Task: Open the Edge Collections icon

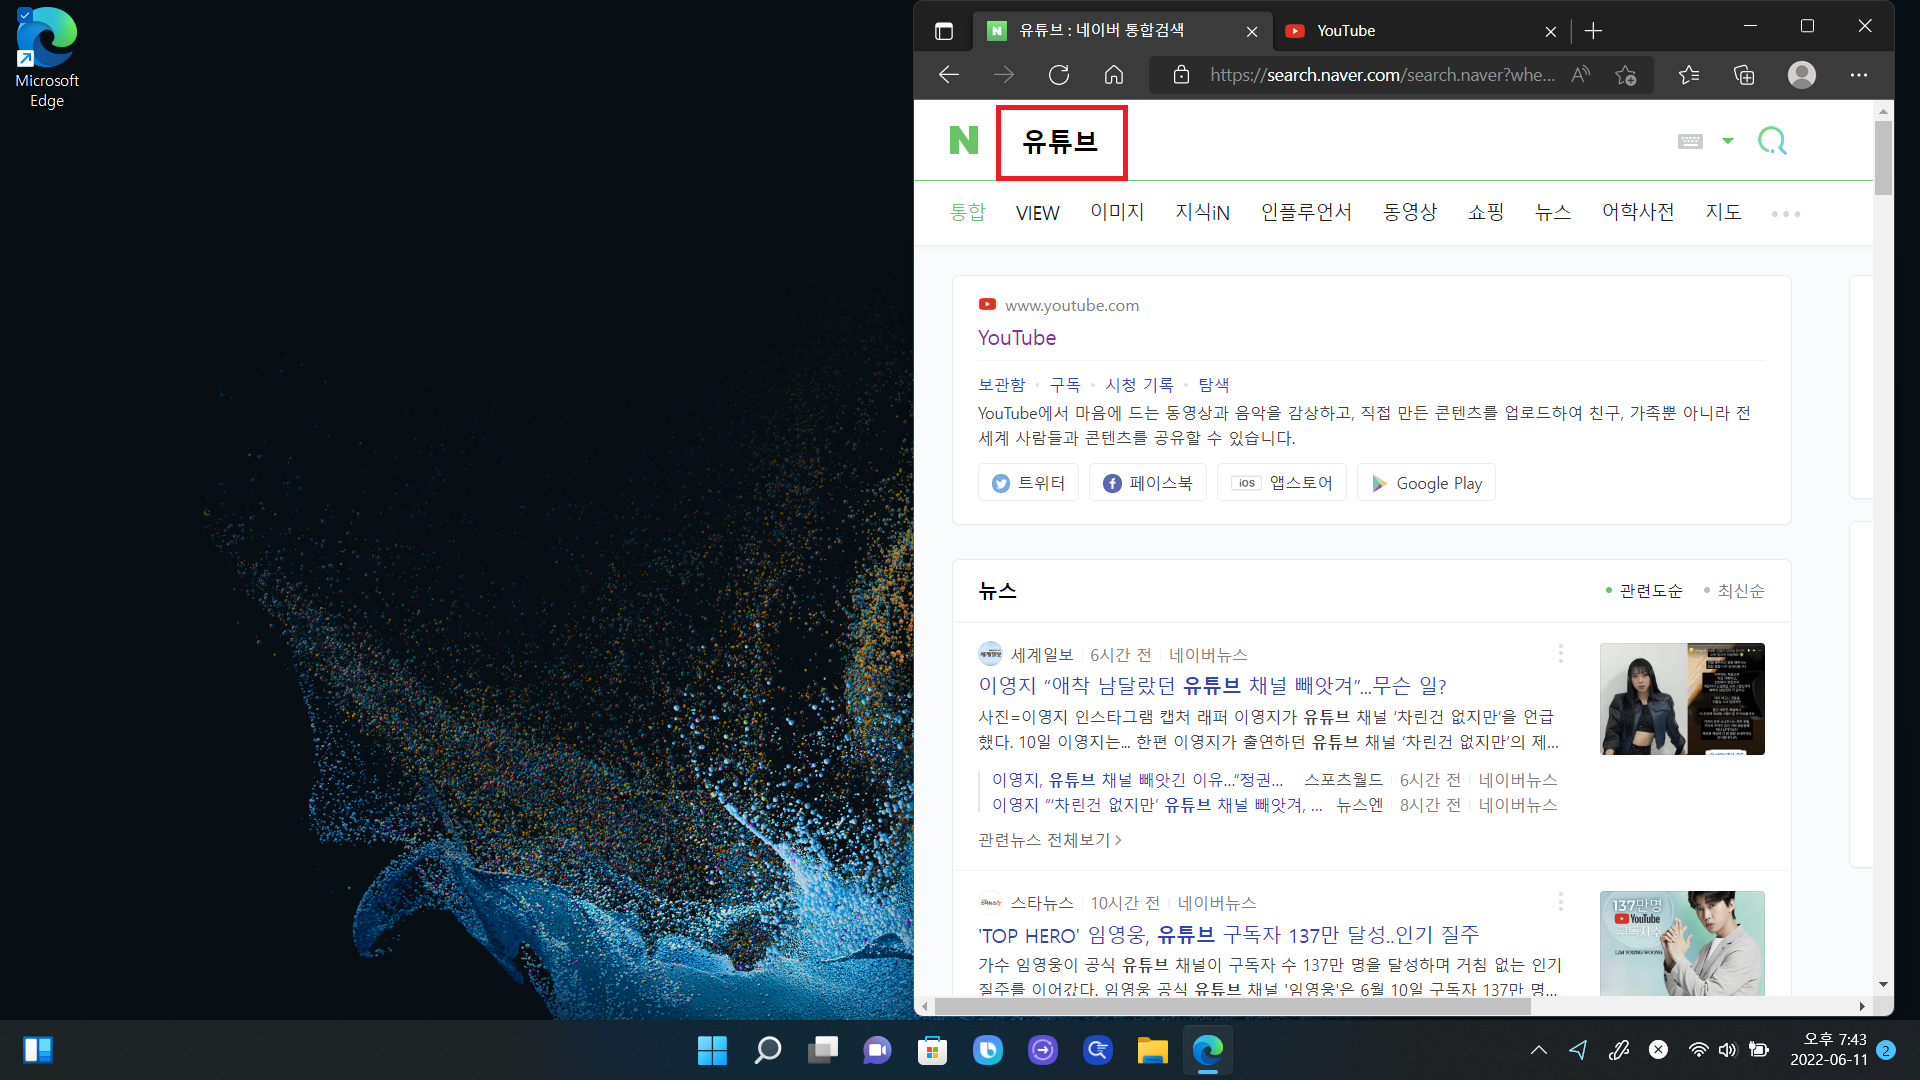Action: (x=1744, y=75)
